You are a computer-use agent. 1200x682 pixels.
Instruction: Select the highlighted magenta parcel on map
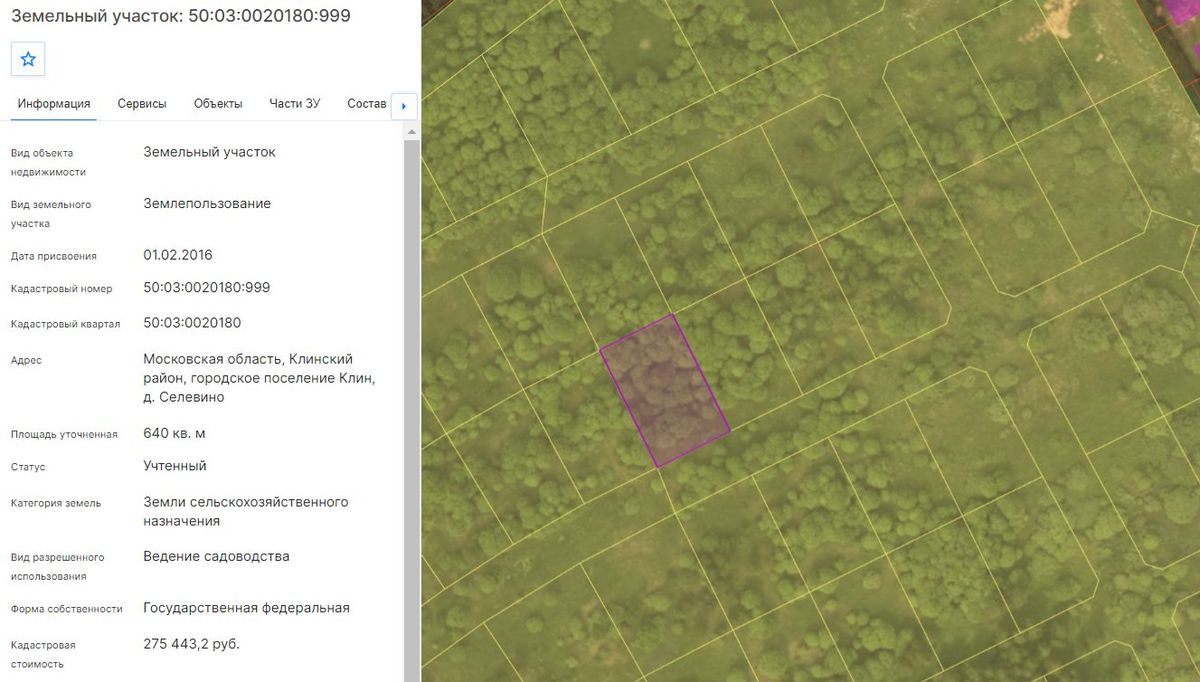tap(665, 390)
